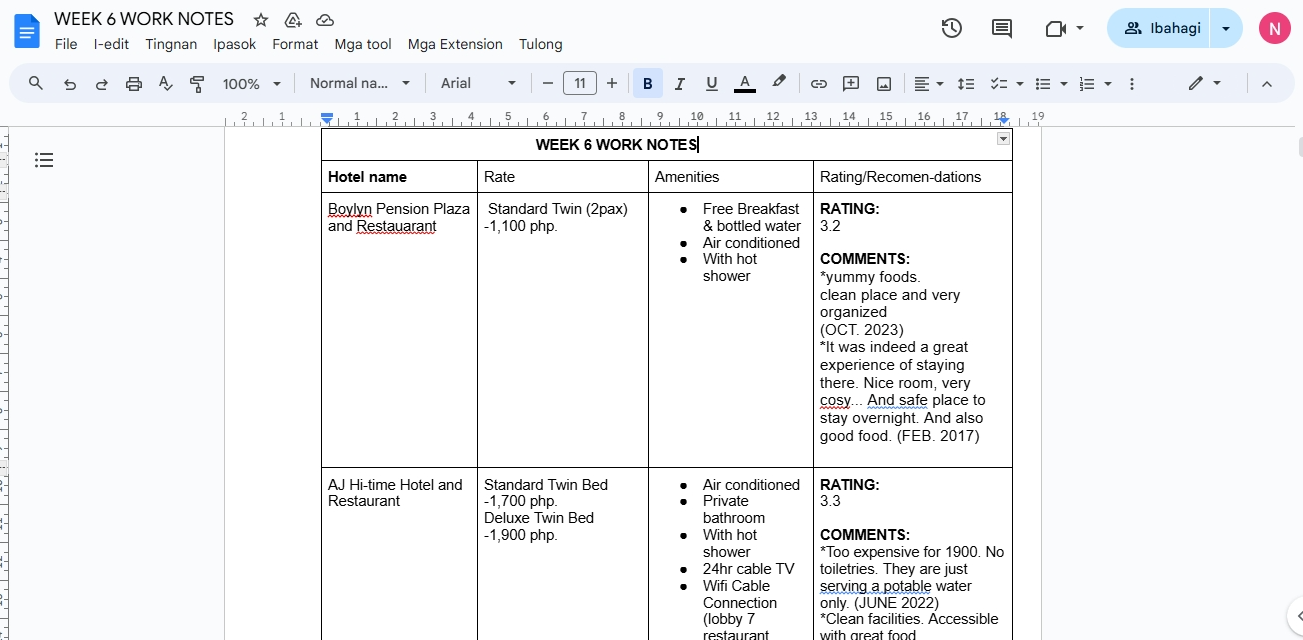Click 'Standard Twin (2pax)' rate text
This screenshot has height=640, width=1303.
point(557,209)
